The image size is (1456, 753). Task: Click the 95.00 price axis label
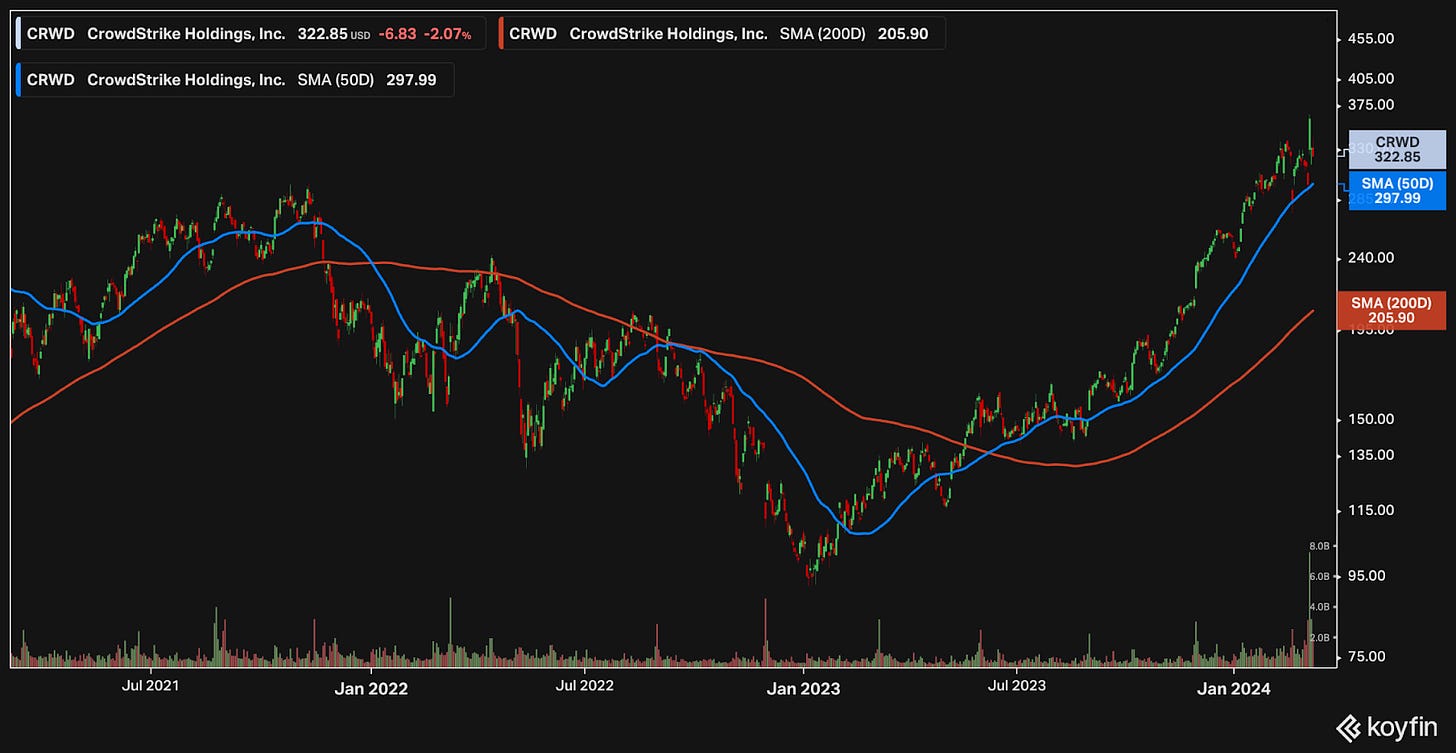point(1369,576)
